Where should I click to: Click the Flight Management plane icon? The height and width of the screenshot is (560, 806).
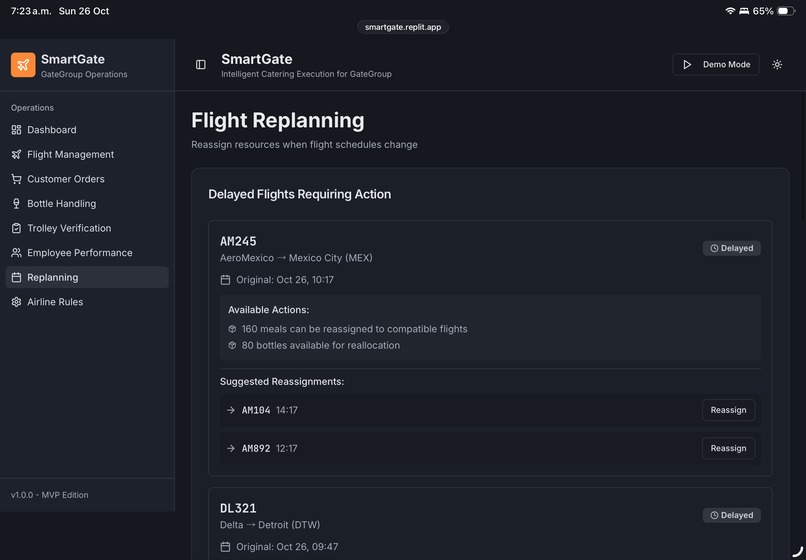click(16, 154)
